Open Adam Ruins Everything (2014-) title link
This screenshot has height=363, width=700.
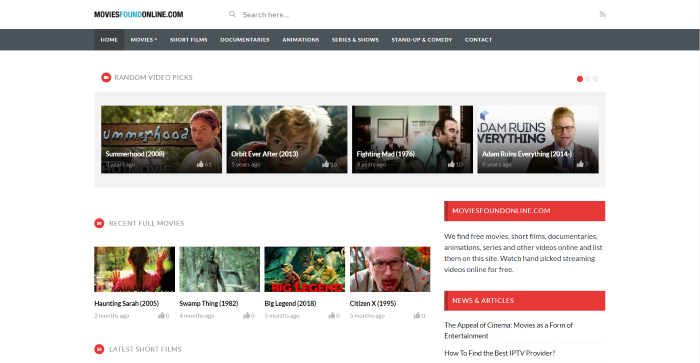527,154
